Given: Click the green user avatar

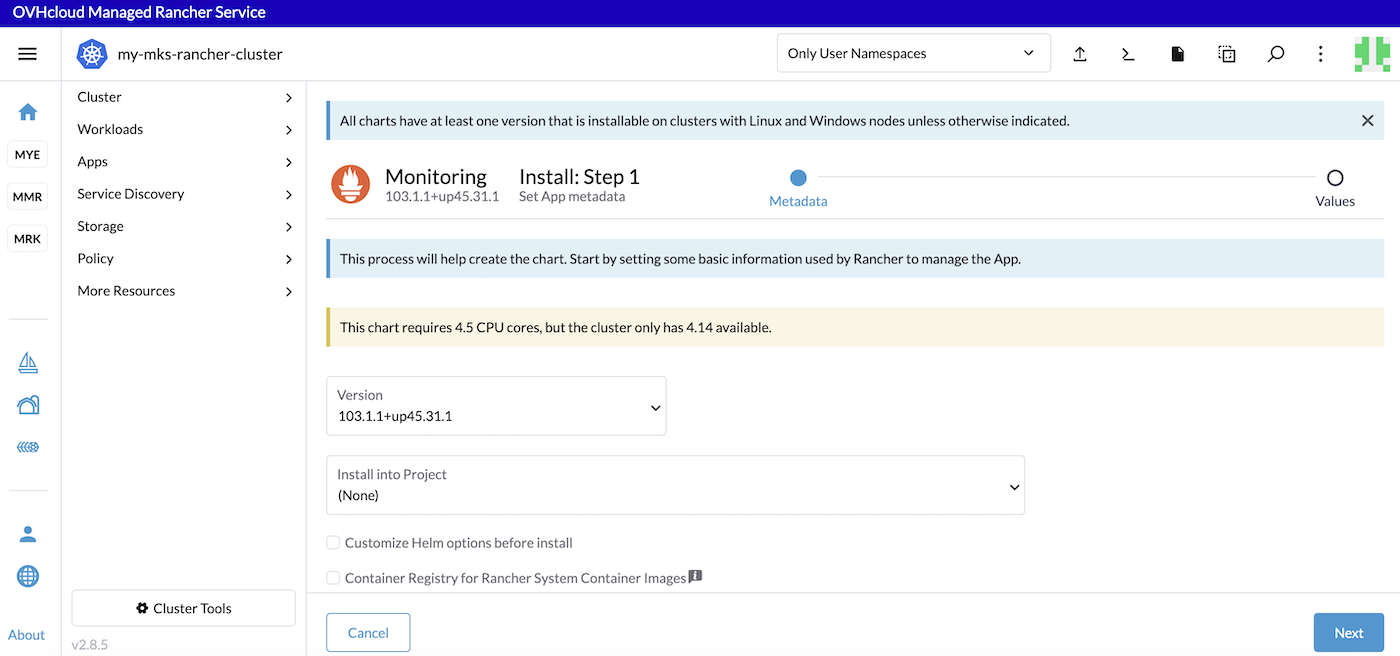Looking at the screenshot, I should coord(1371,54).
